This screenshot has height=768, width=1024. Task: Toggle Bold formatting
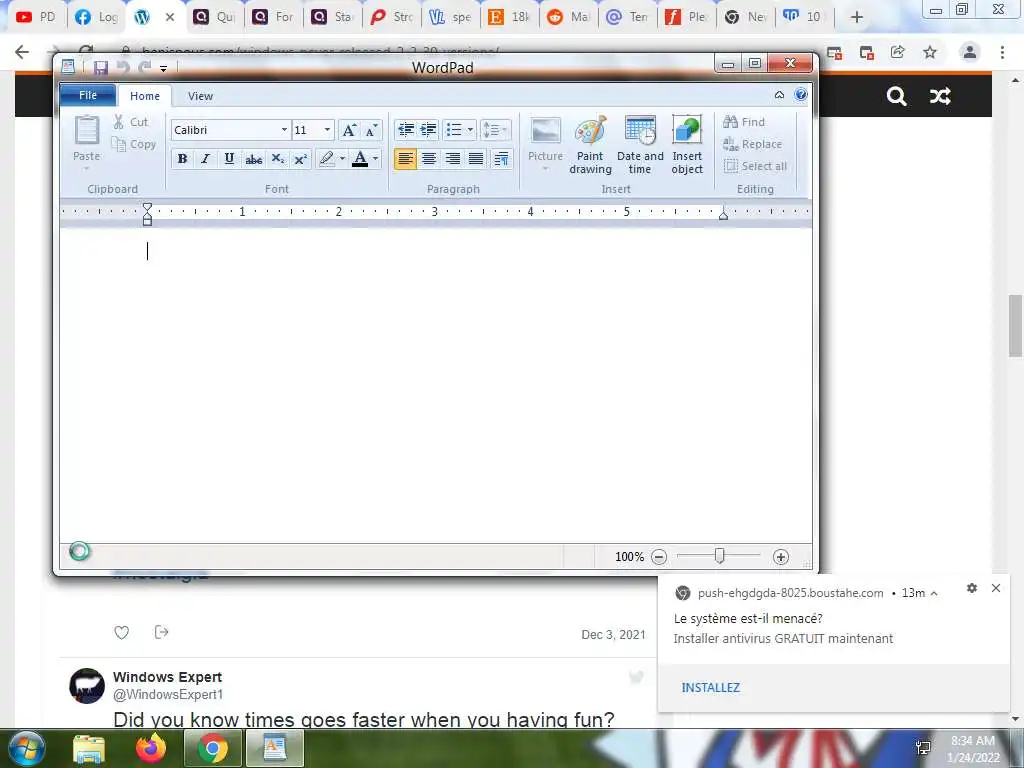pyautogui.click(x=182, y=159)
